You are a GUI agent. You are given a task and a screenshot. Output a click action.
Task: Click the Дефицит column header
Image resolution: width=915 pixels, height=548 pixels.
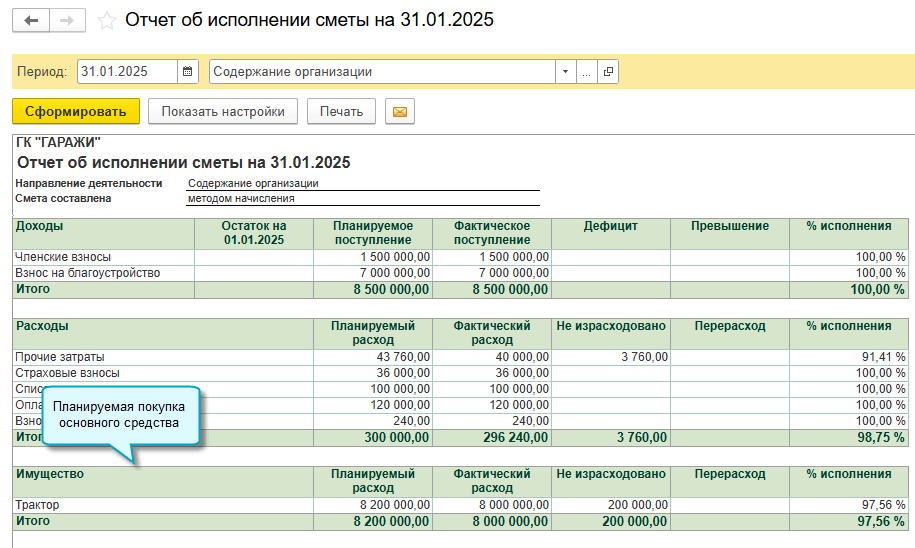point(611,233)
